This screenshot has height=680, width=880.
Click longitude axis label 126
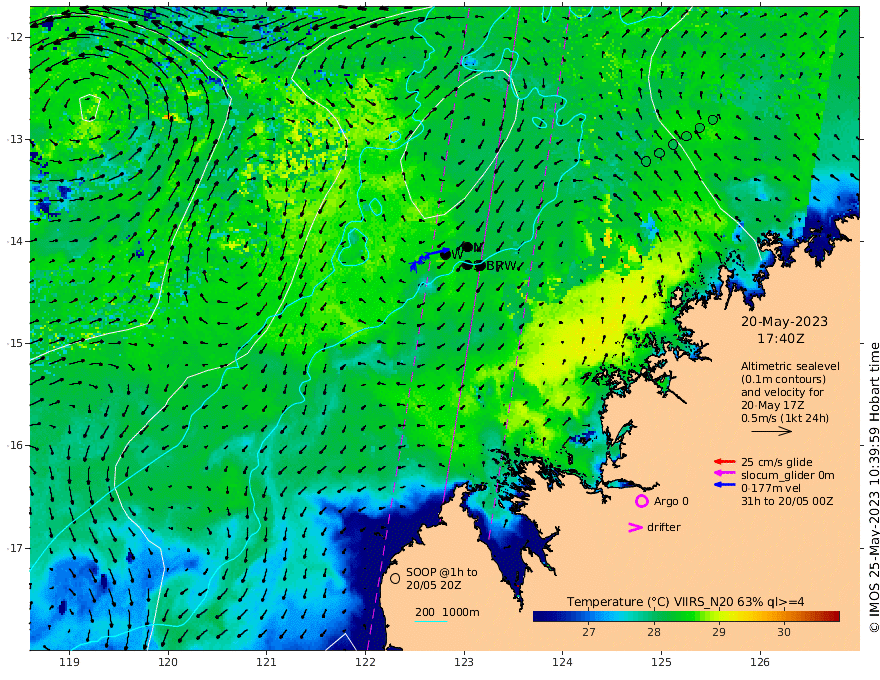tap(760, 663)
